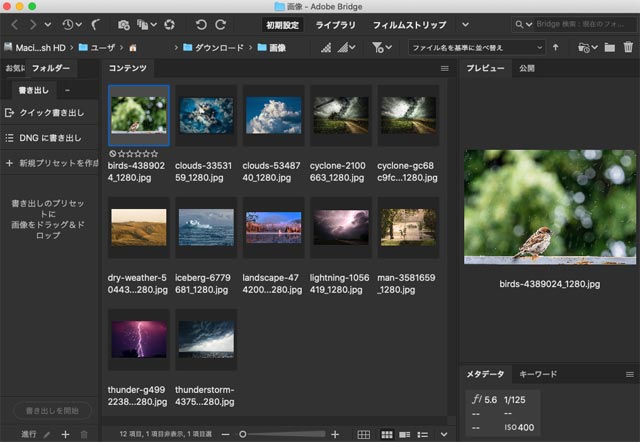Viewport: 640px width, 442px height.
Task: Click クイック書き出し preset
Action: [x=49, y=113]
